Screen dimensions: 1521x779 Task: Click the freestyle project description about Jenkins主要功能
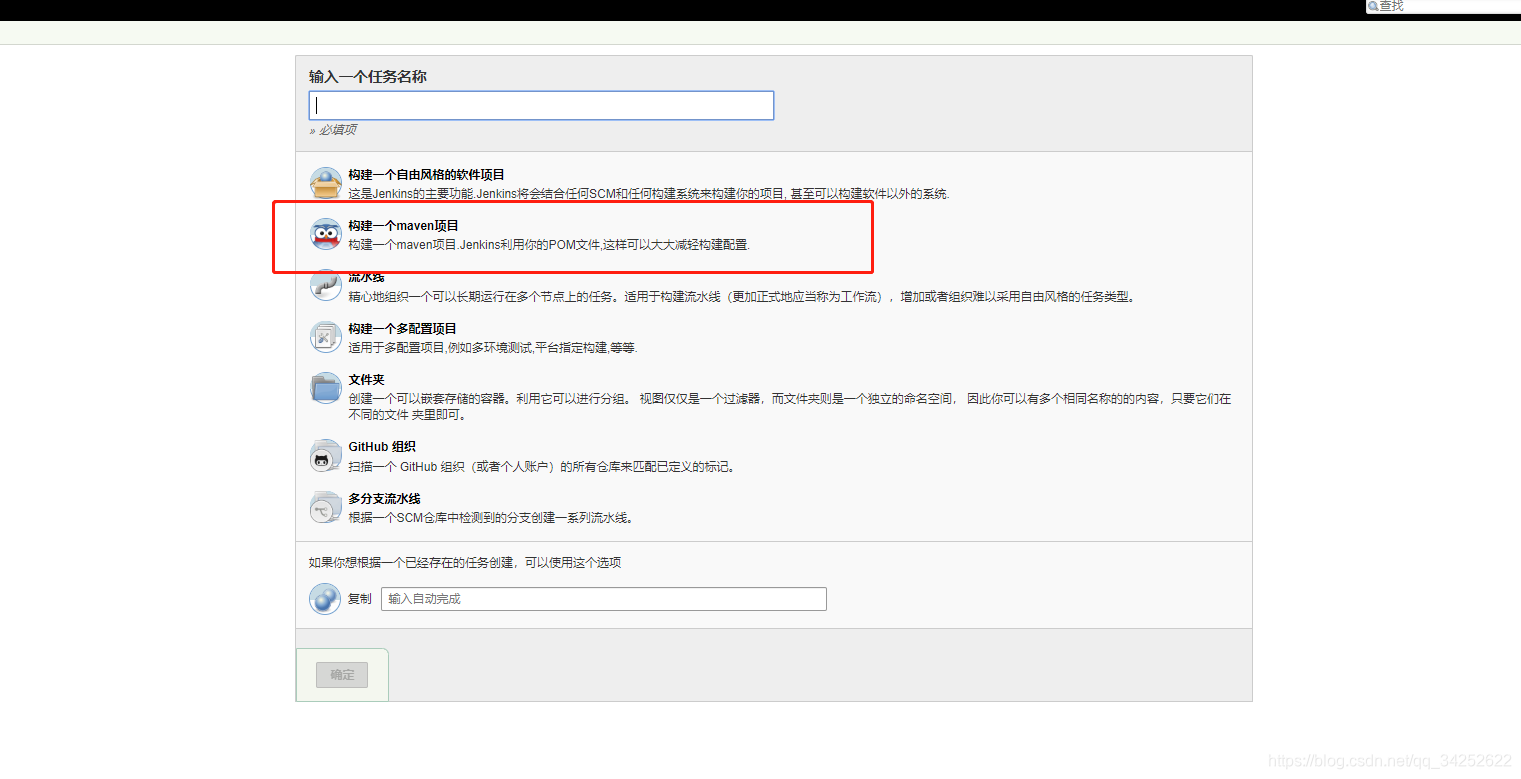(x=649, y=194)
